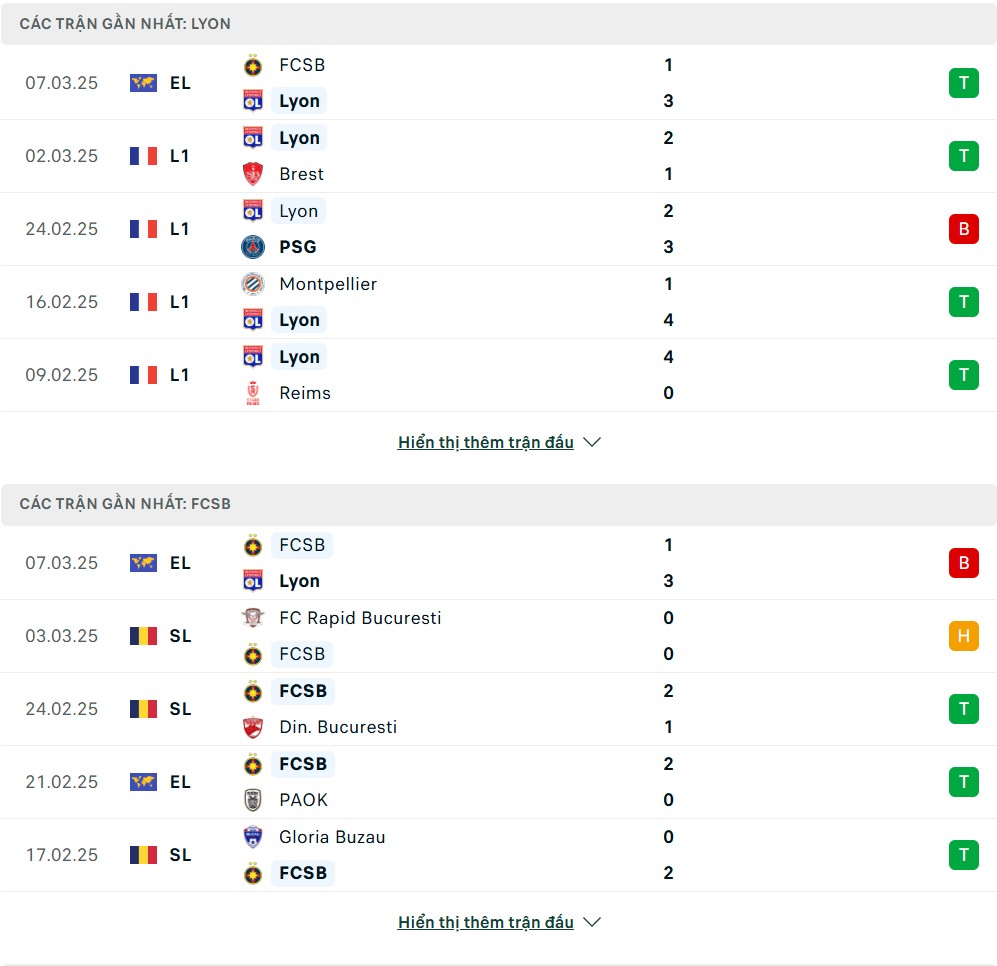Image resolution: width=997 pixels, height=966 pixels.
Task: Click the PSG club crest icon
Action: point(253,247)
